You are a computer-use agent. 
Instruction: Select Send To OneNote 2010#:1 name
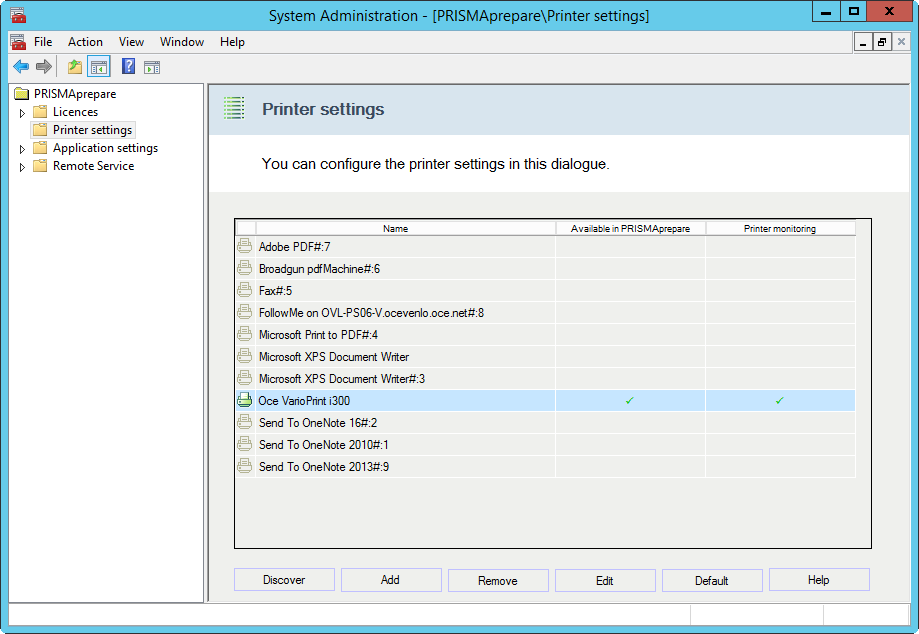tap(324, 445)
